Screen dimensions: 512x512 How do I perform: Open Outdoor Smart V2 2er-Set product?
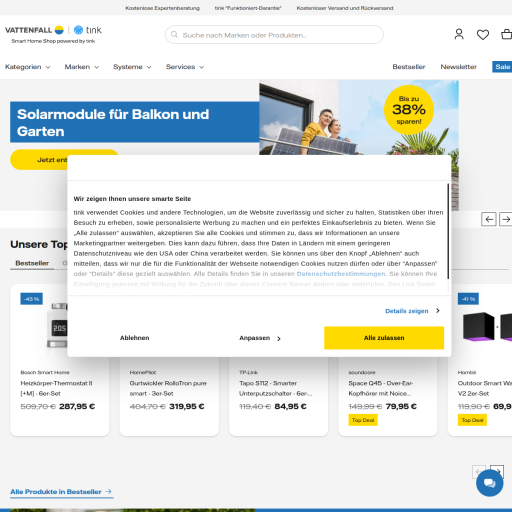click(485, 388)
